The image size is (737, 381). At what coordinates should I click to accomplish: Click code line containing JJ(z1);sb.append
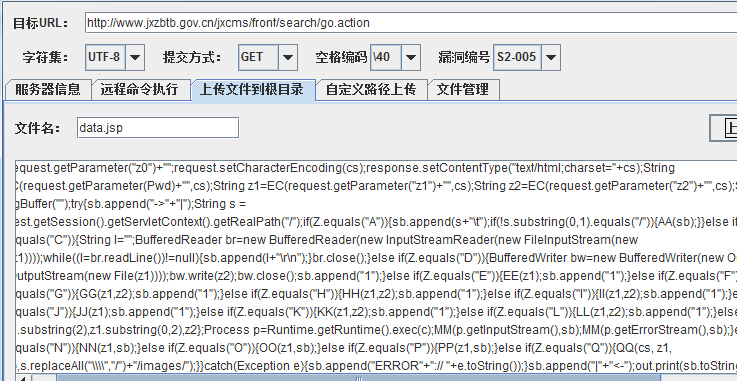pyautogui.click(x=376, y=312)
